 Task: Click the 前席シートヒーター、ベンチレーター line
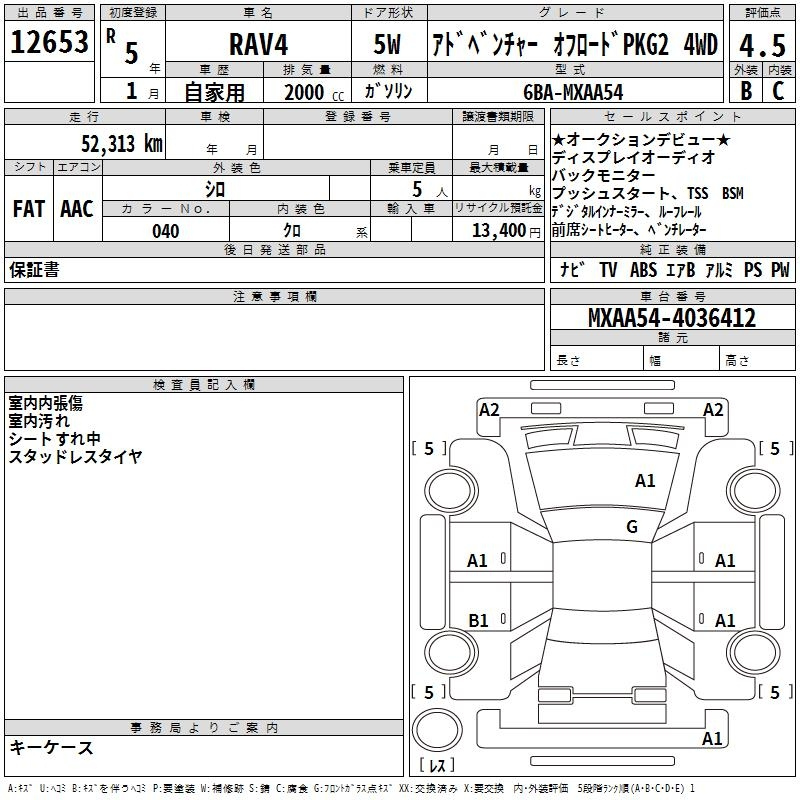point(629,230)
